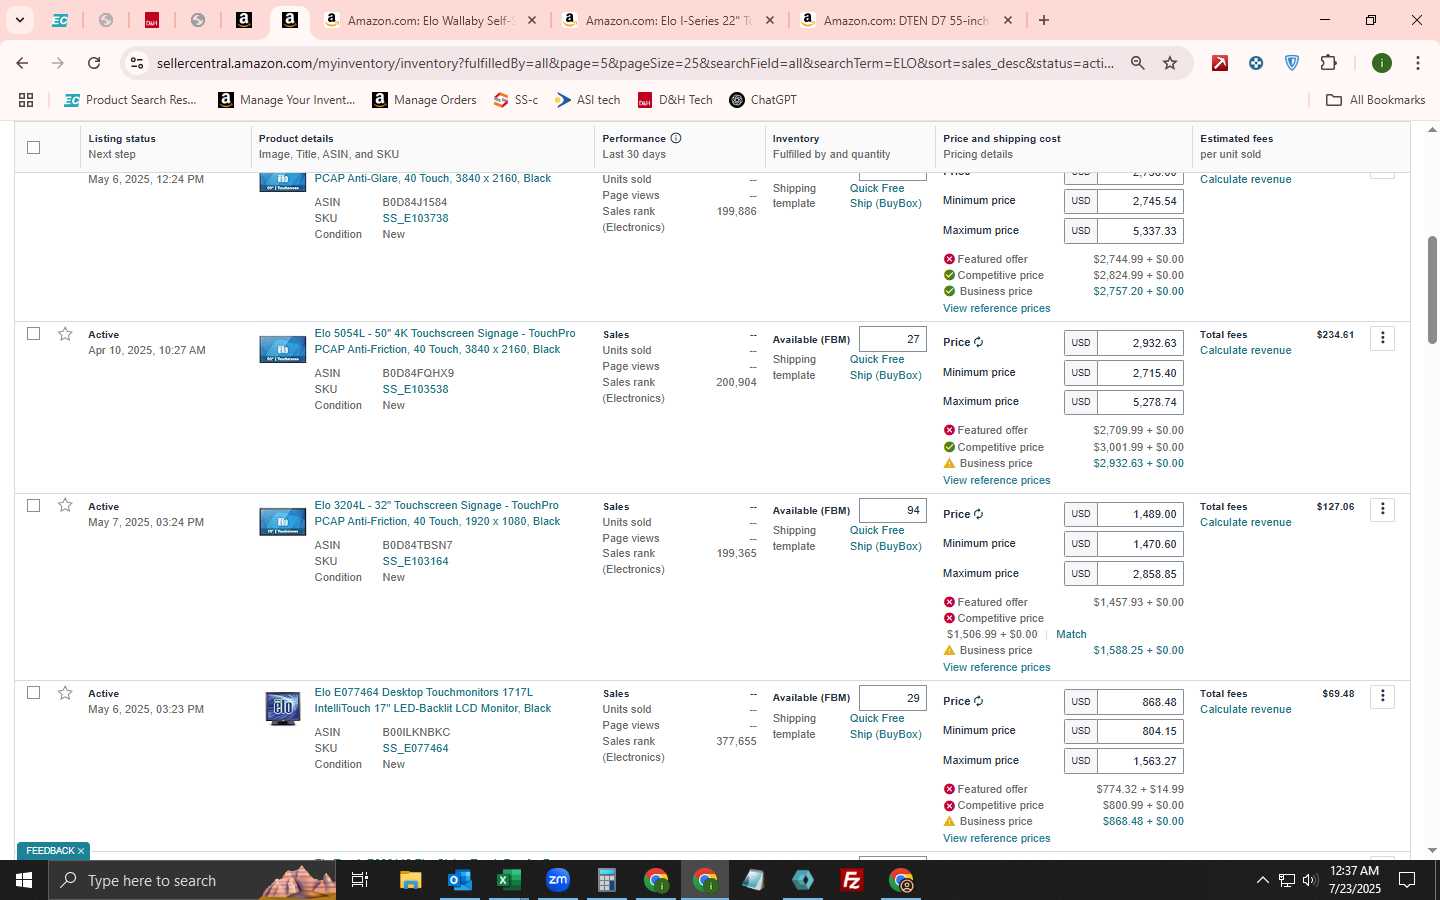The height and width of the screenshot is (900, 1440).
Task: Open Calculator from the taskbar
Action: coord(606,880)
